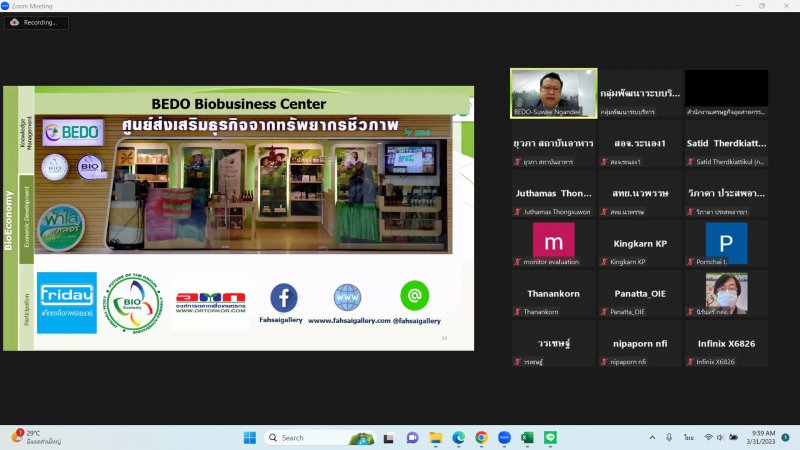Image resolution: width=800 pixels, height=450 pixels.
Task: Click the green @ icon on slide
Action: coord(414,295)
